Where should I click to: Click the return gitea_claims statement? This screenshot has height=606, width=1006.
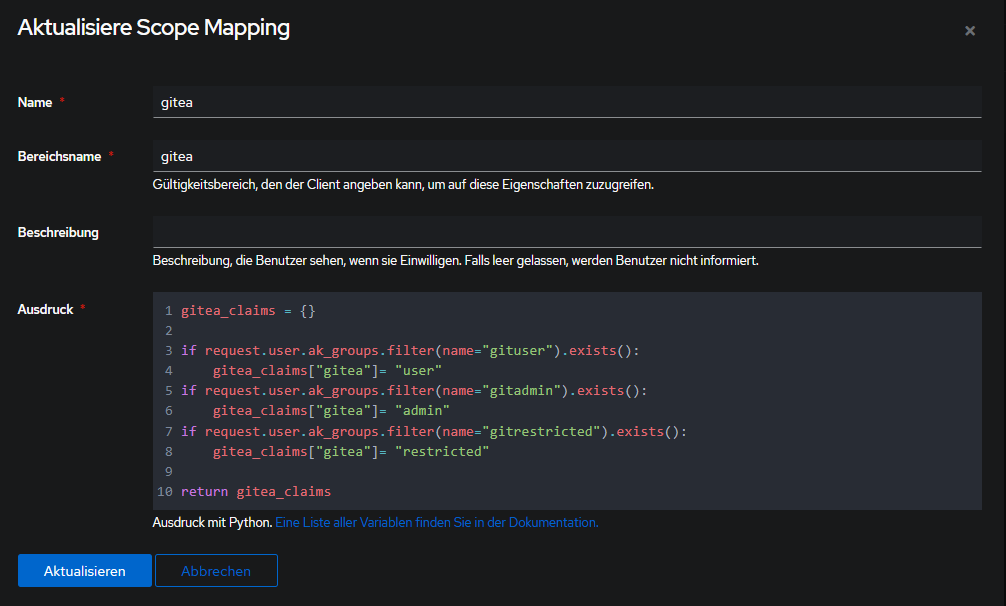(x=255, y=492)
